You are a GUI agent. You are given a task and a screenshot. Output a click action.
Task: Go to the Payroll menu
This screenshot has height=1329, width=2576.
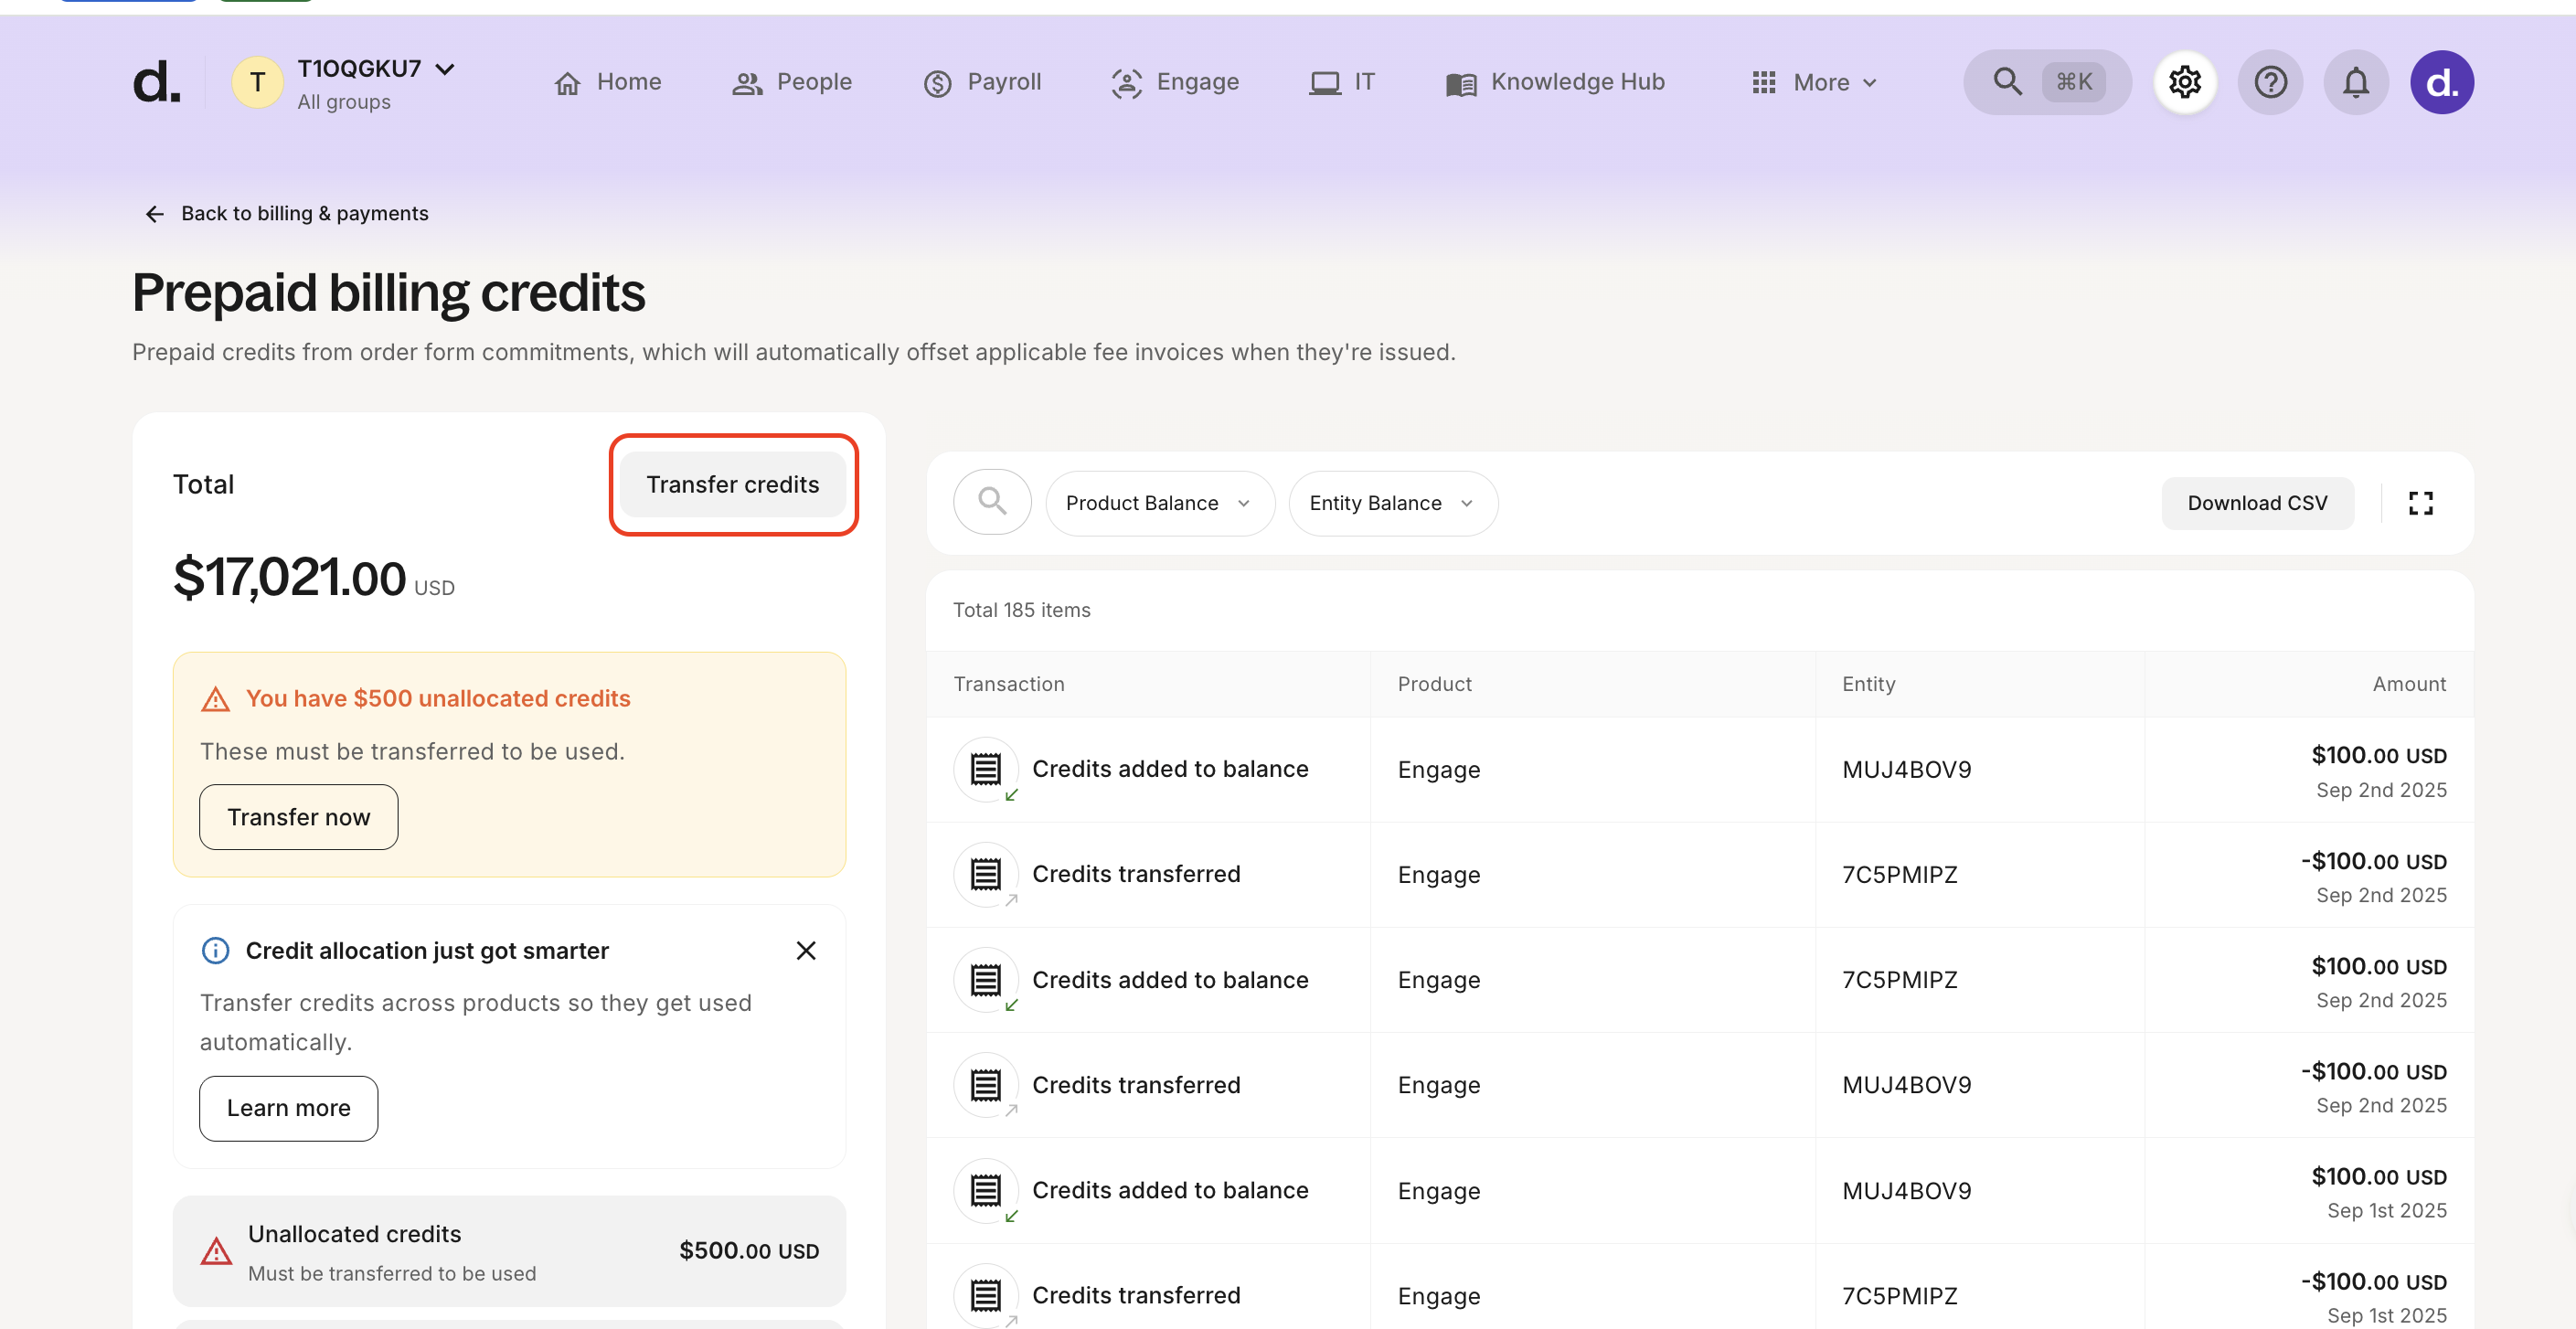coord(982,82)
